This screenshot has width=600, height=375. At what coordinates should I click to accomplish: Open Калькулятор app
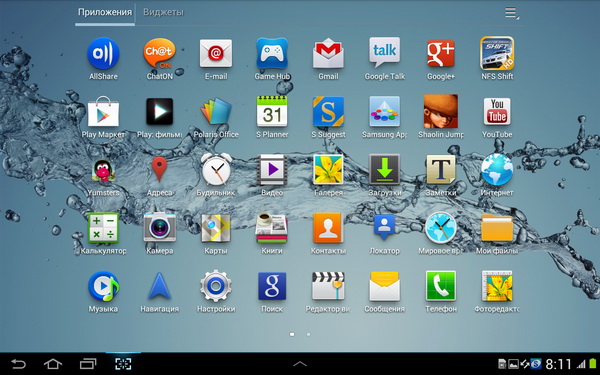(x=103, y=228)
